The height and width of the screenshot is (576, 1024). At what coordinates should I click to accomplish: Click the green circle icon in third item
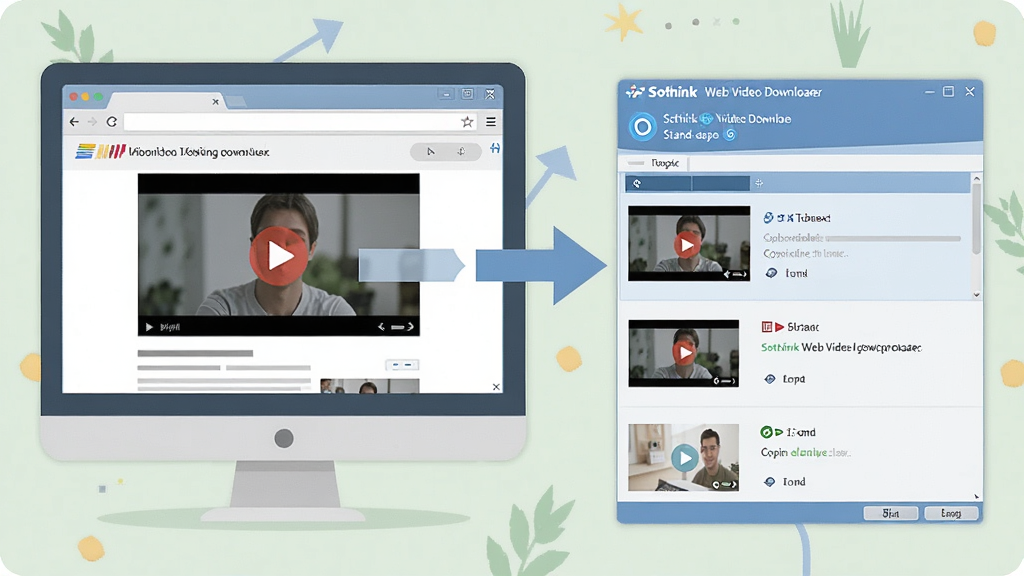pyautogui.click(x=767, y=432)
